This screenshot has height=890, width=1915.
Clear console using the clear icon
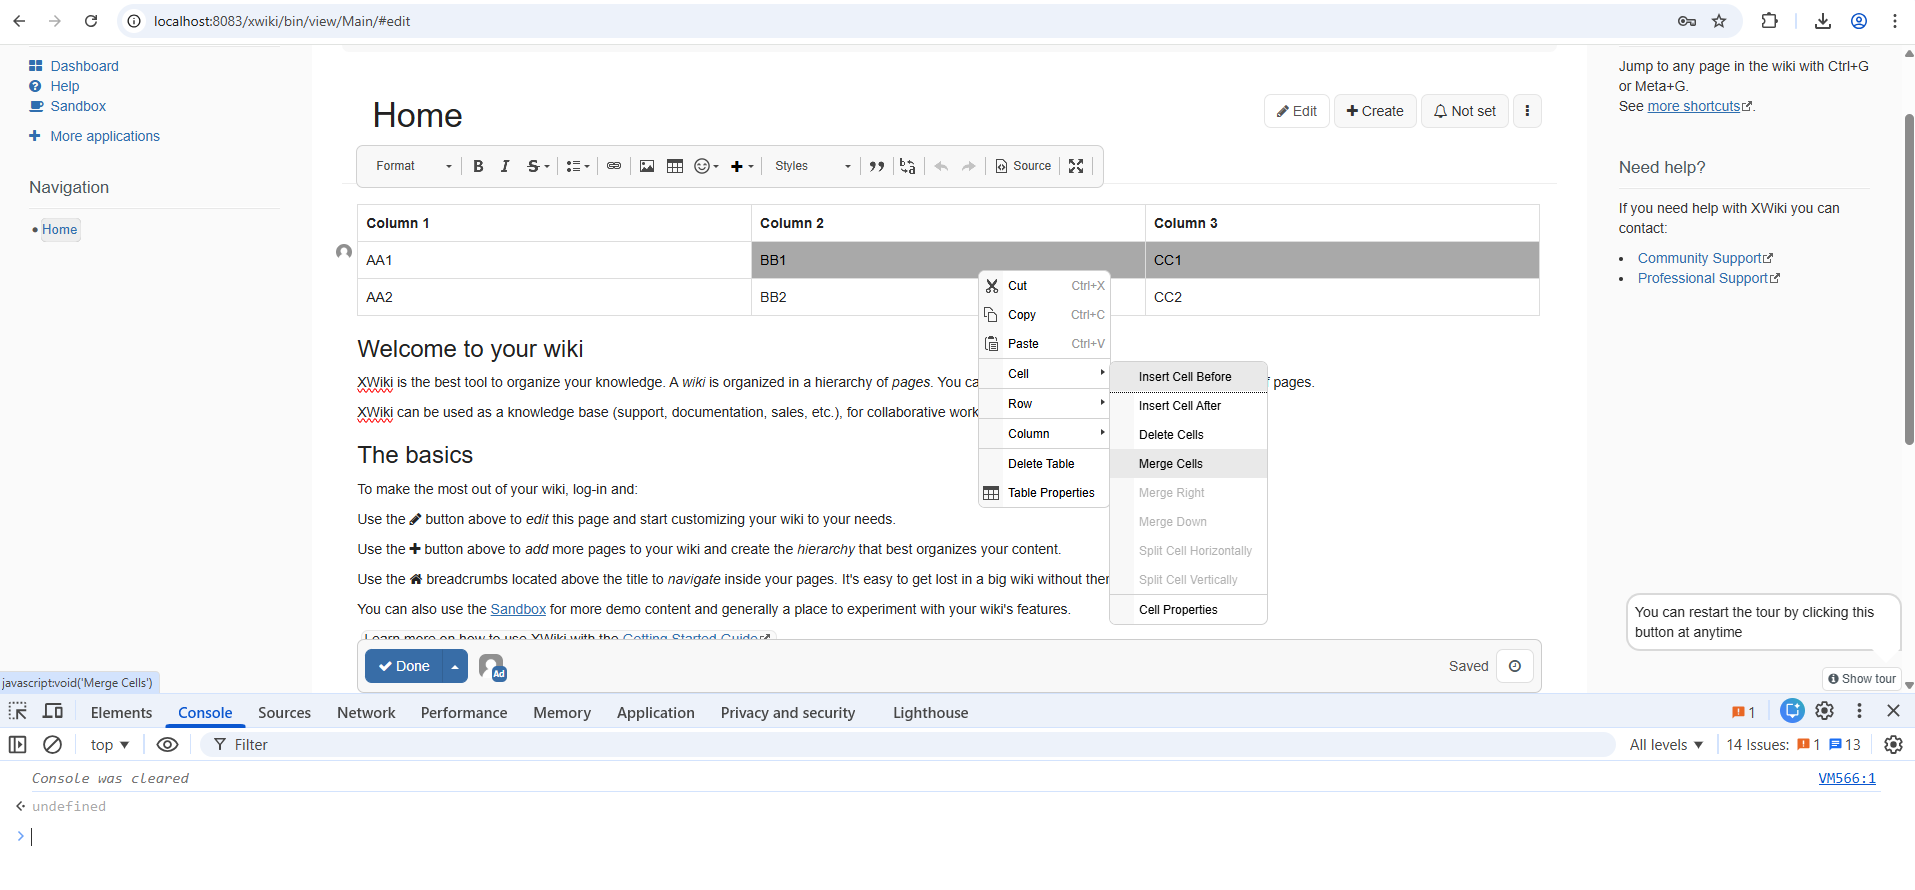click(53, 745)
